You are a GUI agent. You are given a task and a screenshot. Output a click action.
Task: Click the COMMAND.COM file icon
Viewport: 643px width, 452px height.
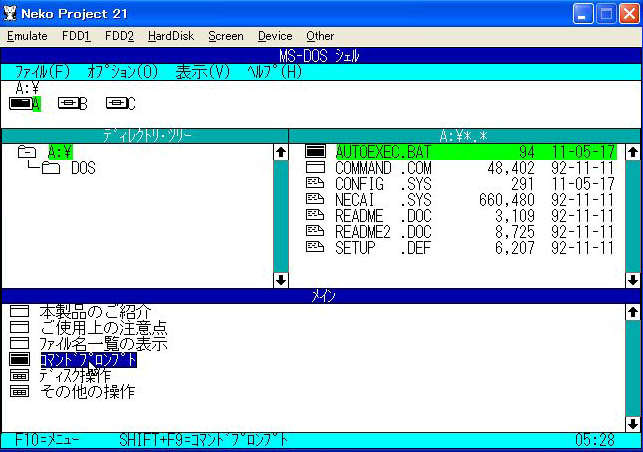[x=315, y=167]
